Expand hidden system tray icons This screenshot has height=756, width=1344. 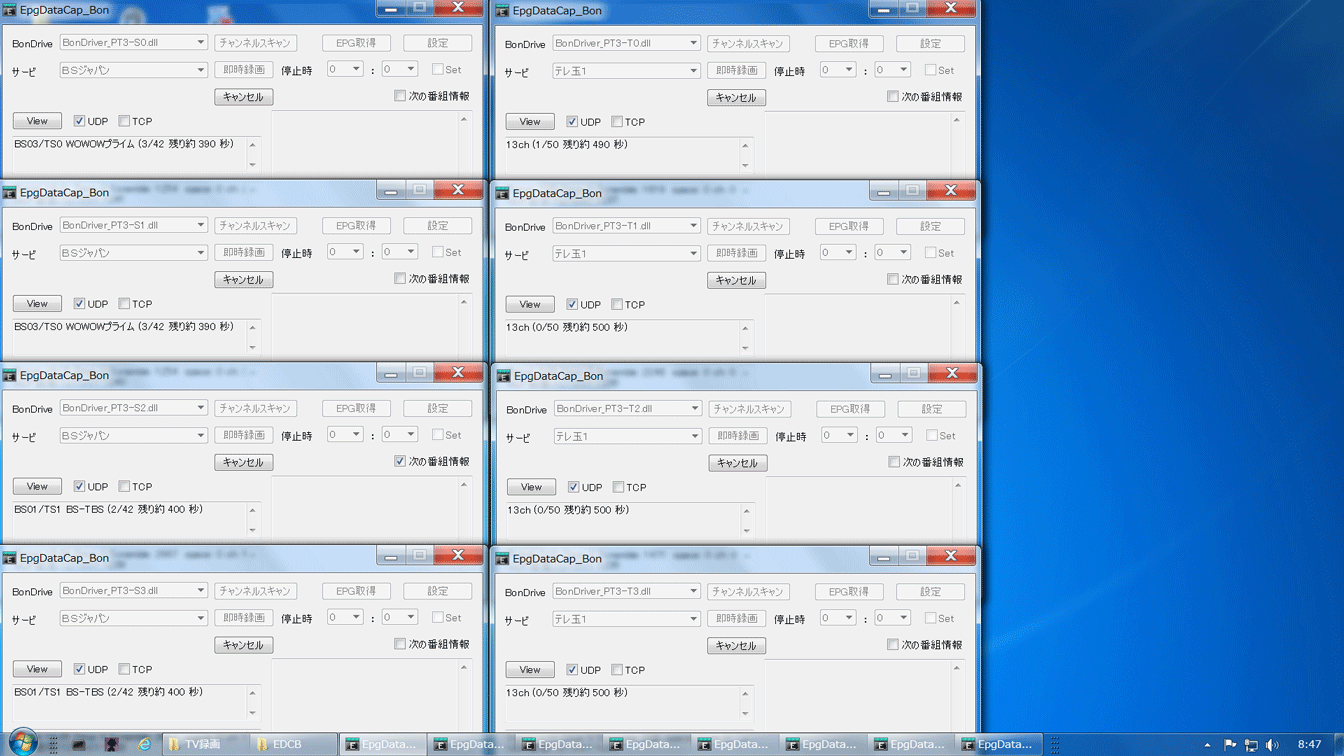tap(1207, 744)
